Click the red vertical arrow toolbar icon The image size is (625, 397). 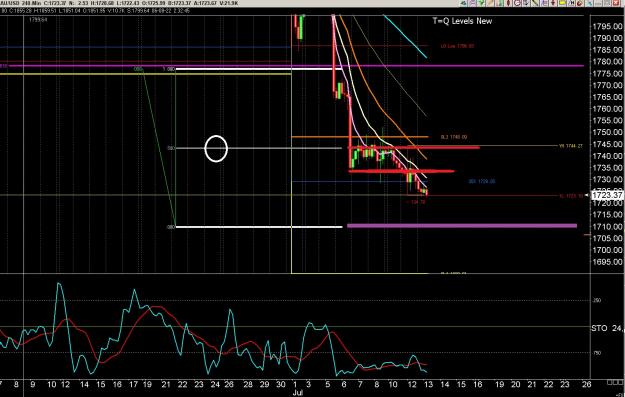coord(553,3)
